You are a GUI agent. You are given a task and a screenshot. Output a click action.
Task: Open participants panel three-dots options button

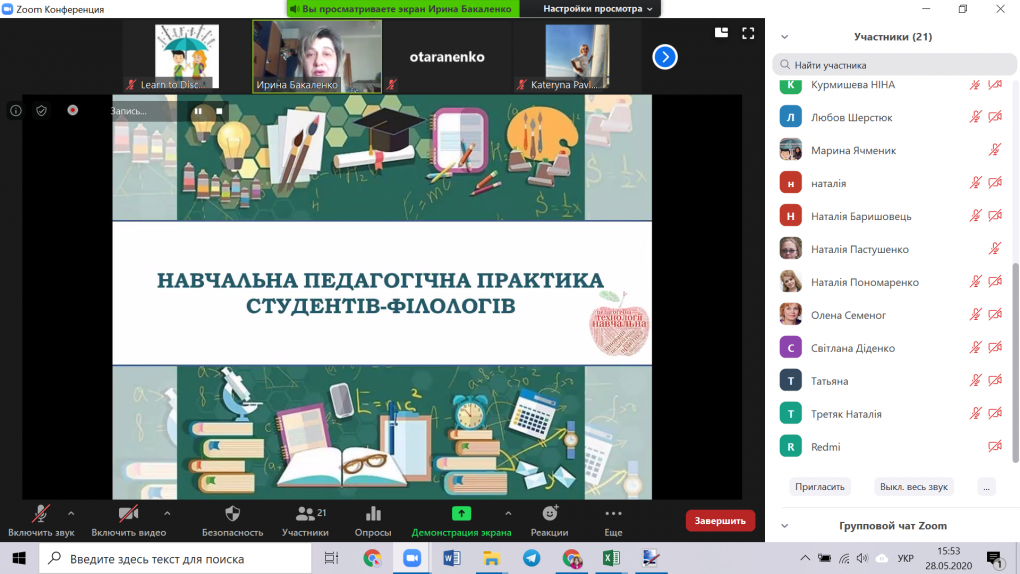coord(987,487)
